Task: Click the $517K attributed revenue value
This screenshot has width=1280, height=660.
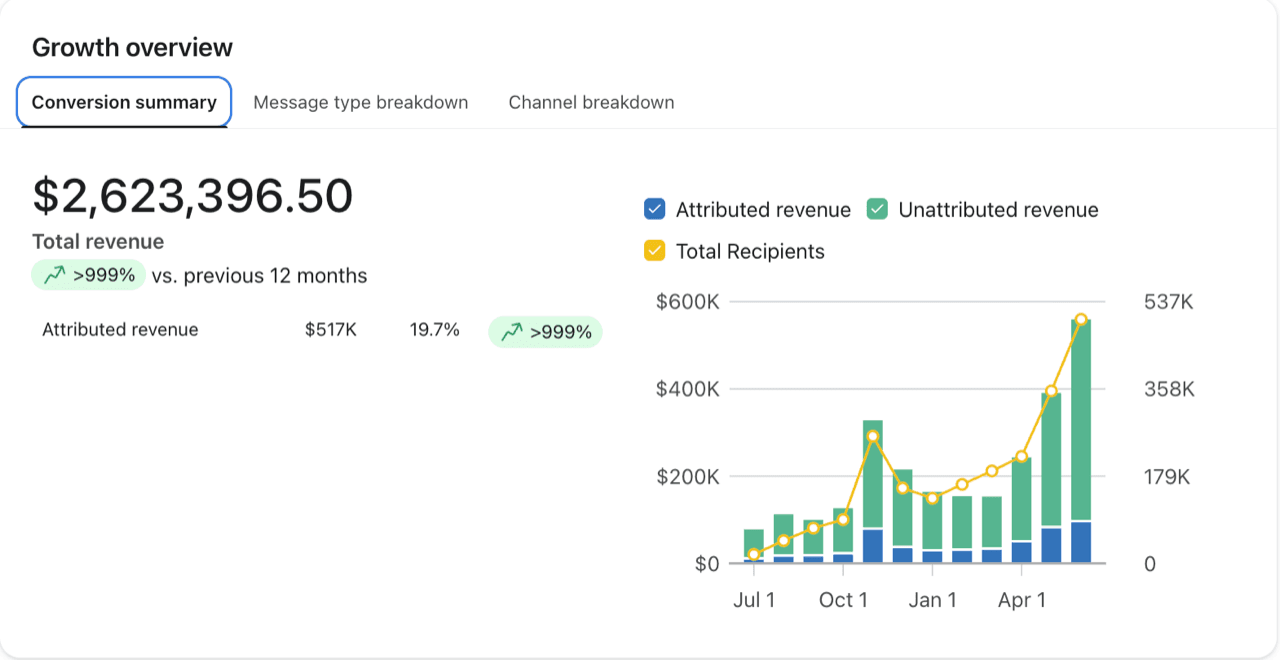Action: click(x=331, y=329)
